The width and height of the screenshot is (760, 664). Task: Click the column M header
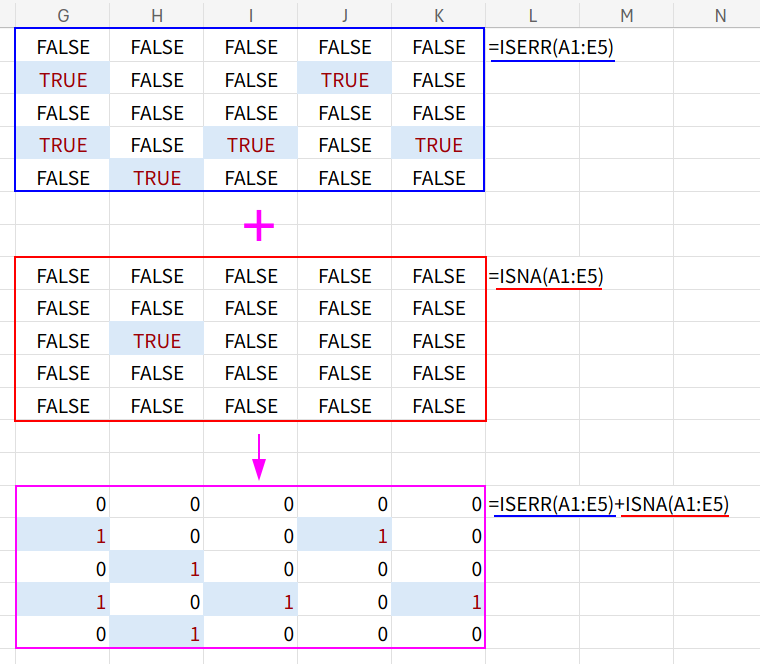627,15
